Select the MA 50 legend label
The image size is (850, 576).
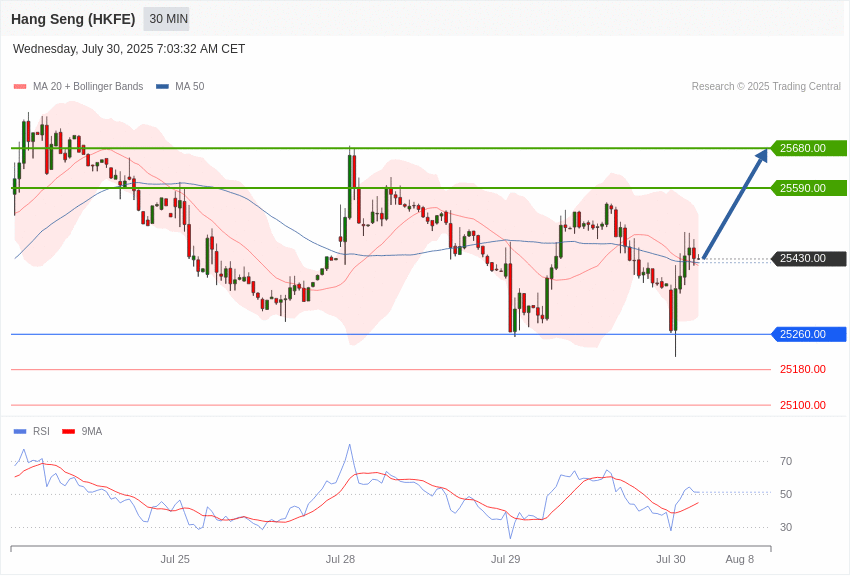coord(190,86)
